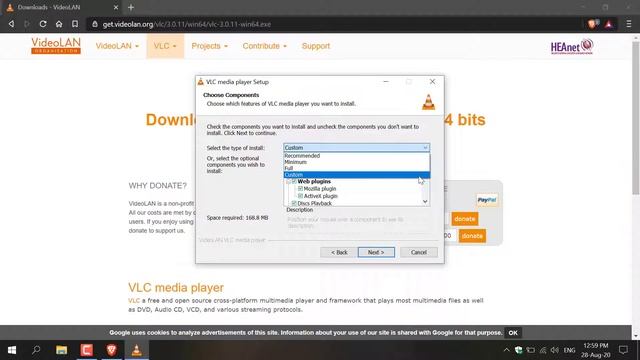This screenshot has width=640, height=360.
Task: Open the Contribute menu on website
Action: (264, 46)
